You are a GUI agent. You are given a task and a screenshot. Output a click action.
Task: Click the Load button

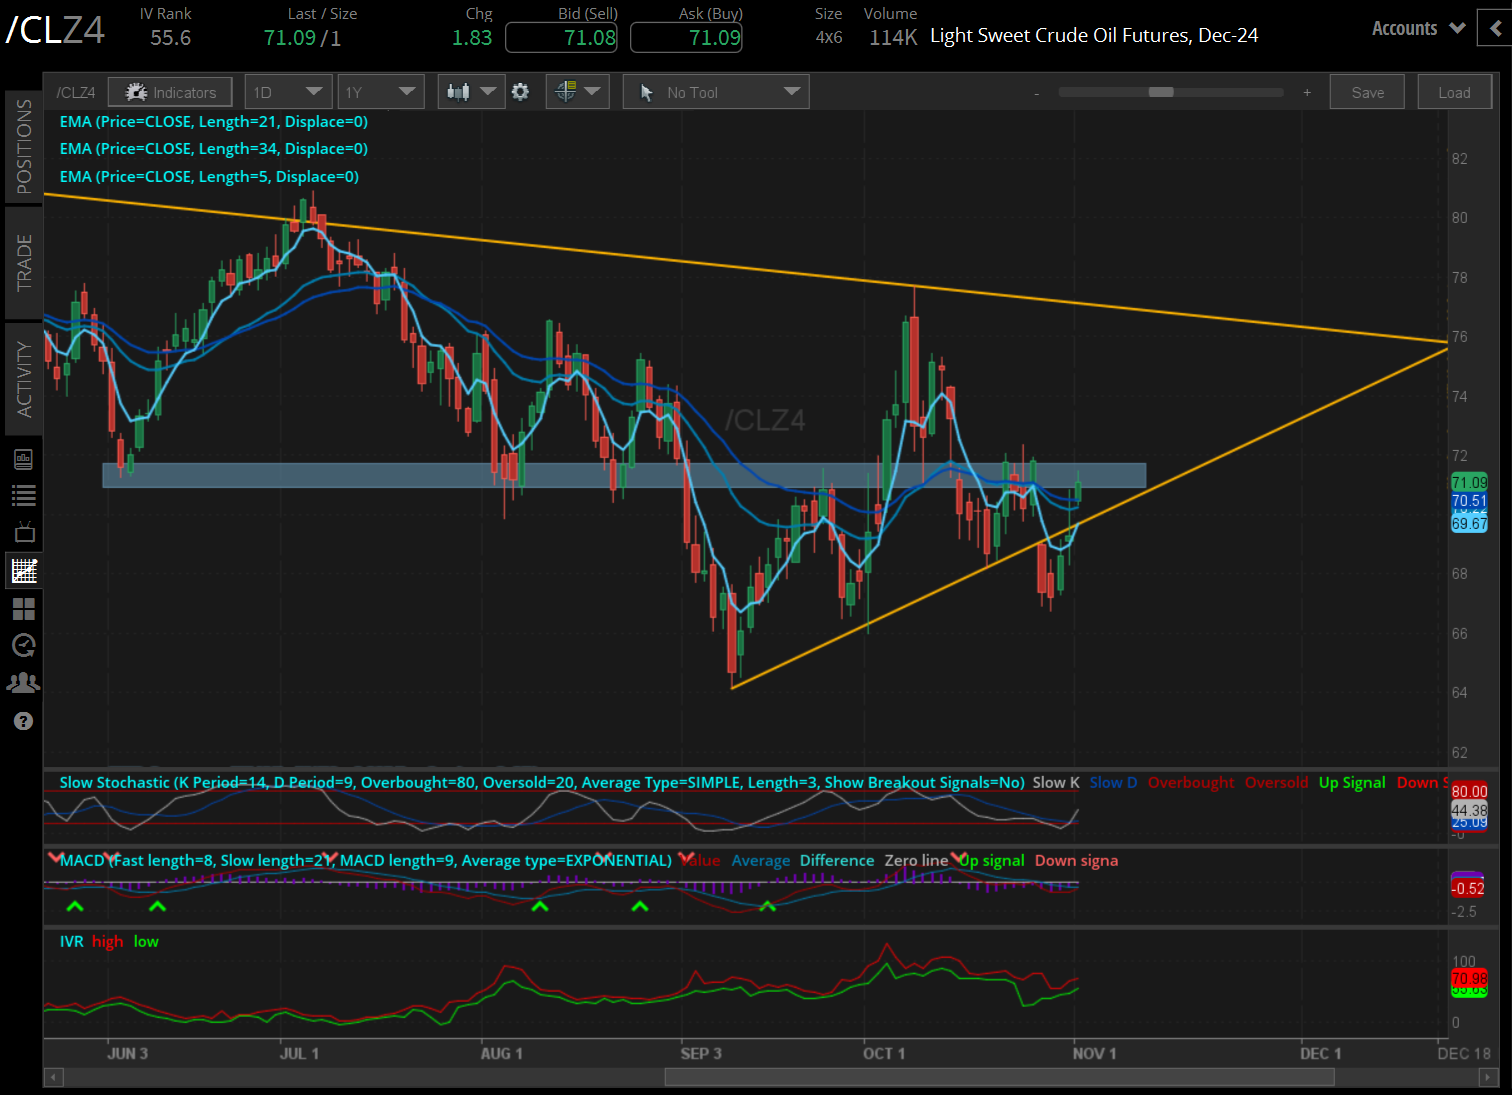[x=1455, y=91]
